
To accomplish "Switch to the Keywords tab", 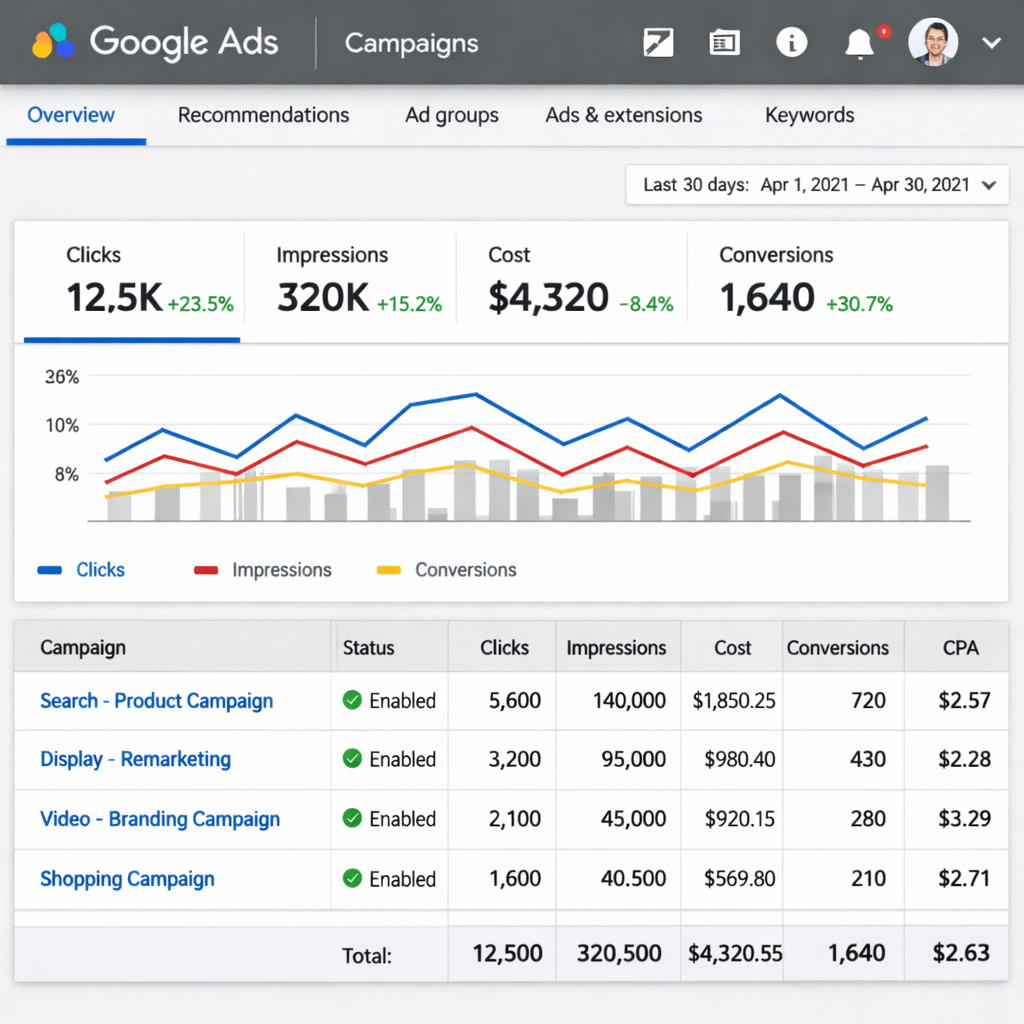I will point(809,115).
